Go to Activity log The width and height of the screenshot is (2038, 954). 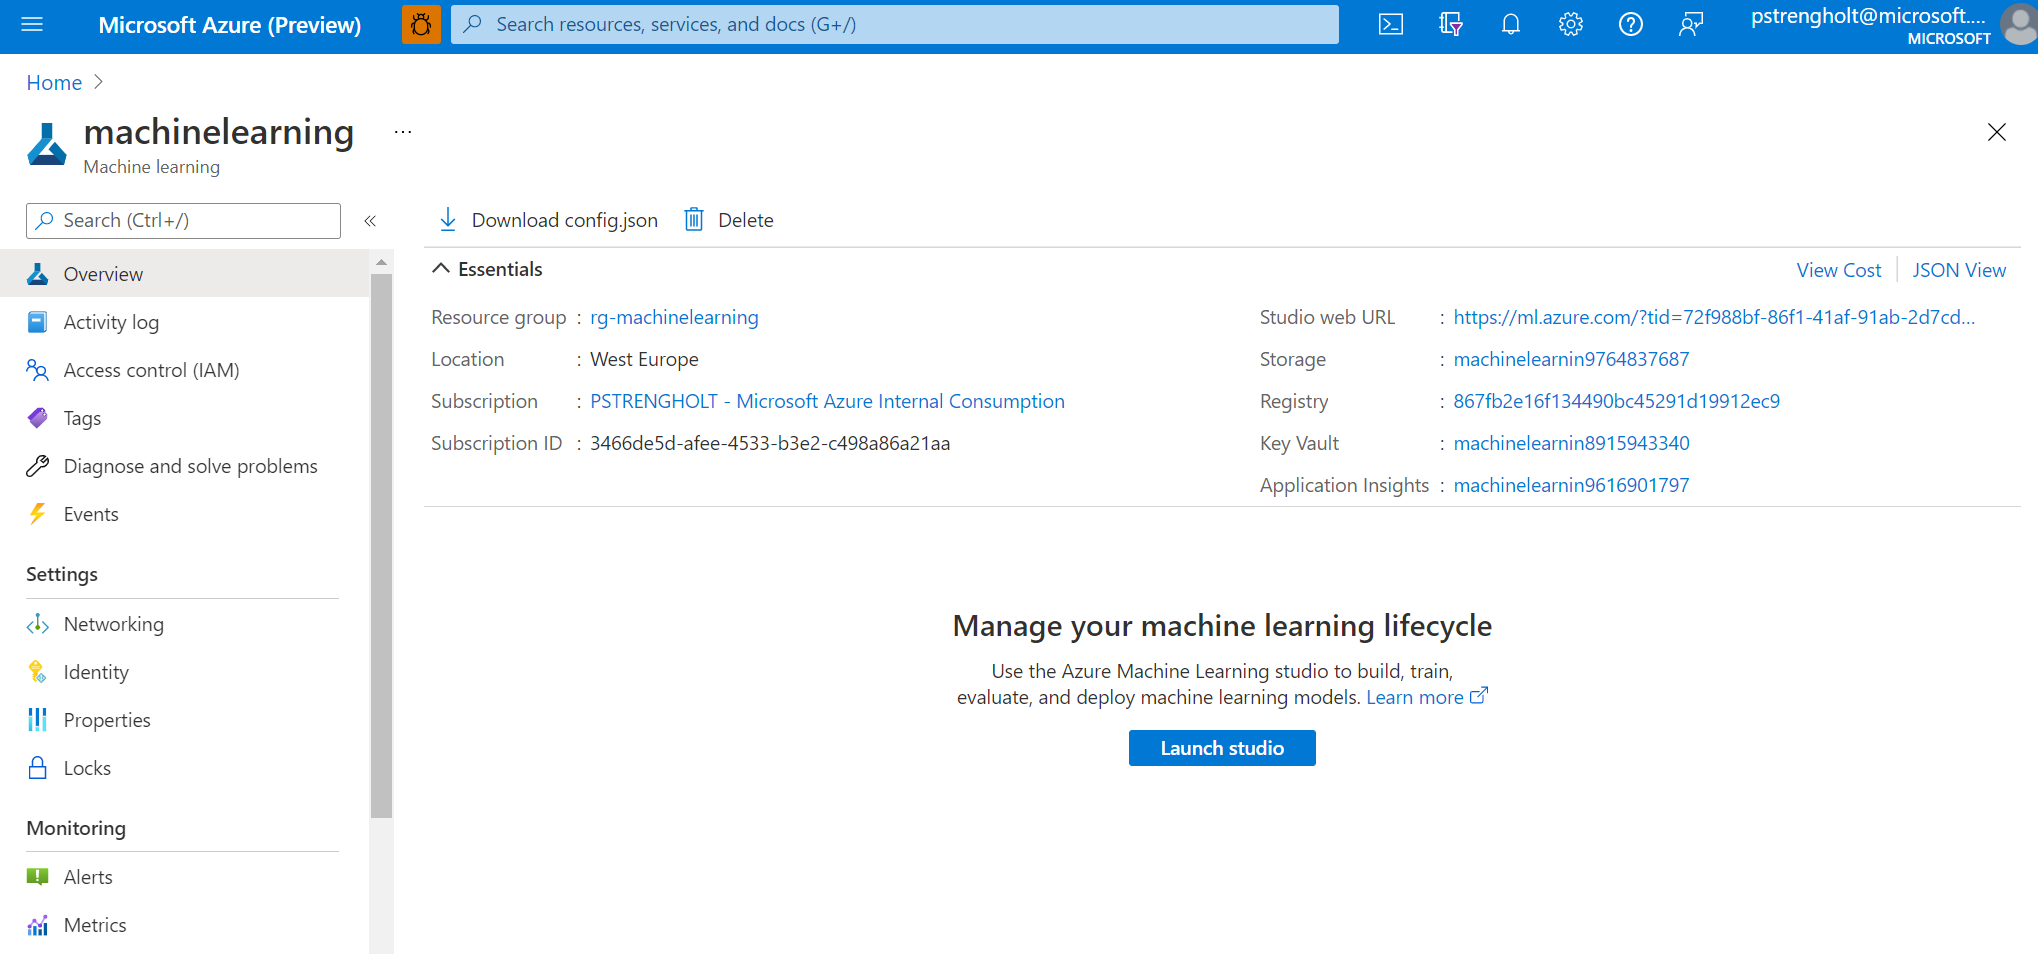coord(111,322)
